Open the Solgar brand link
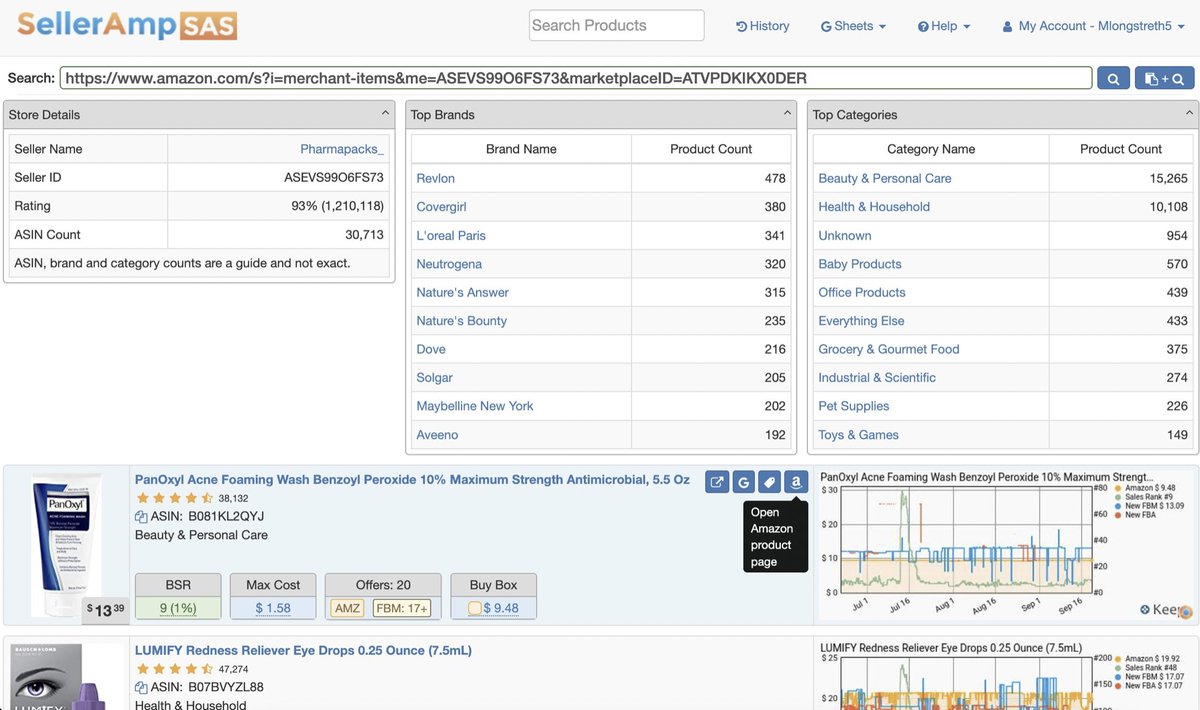This screenshot has height=710, width=1200. [435, 378]
